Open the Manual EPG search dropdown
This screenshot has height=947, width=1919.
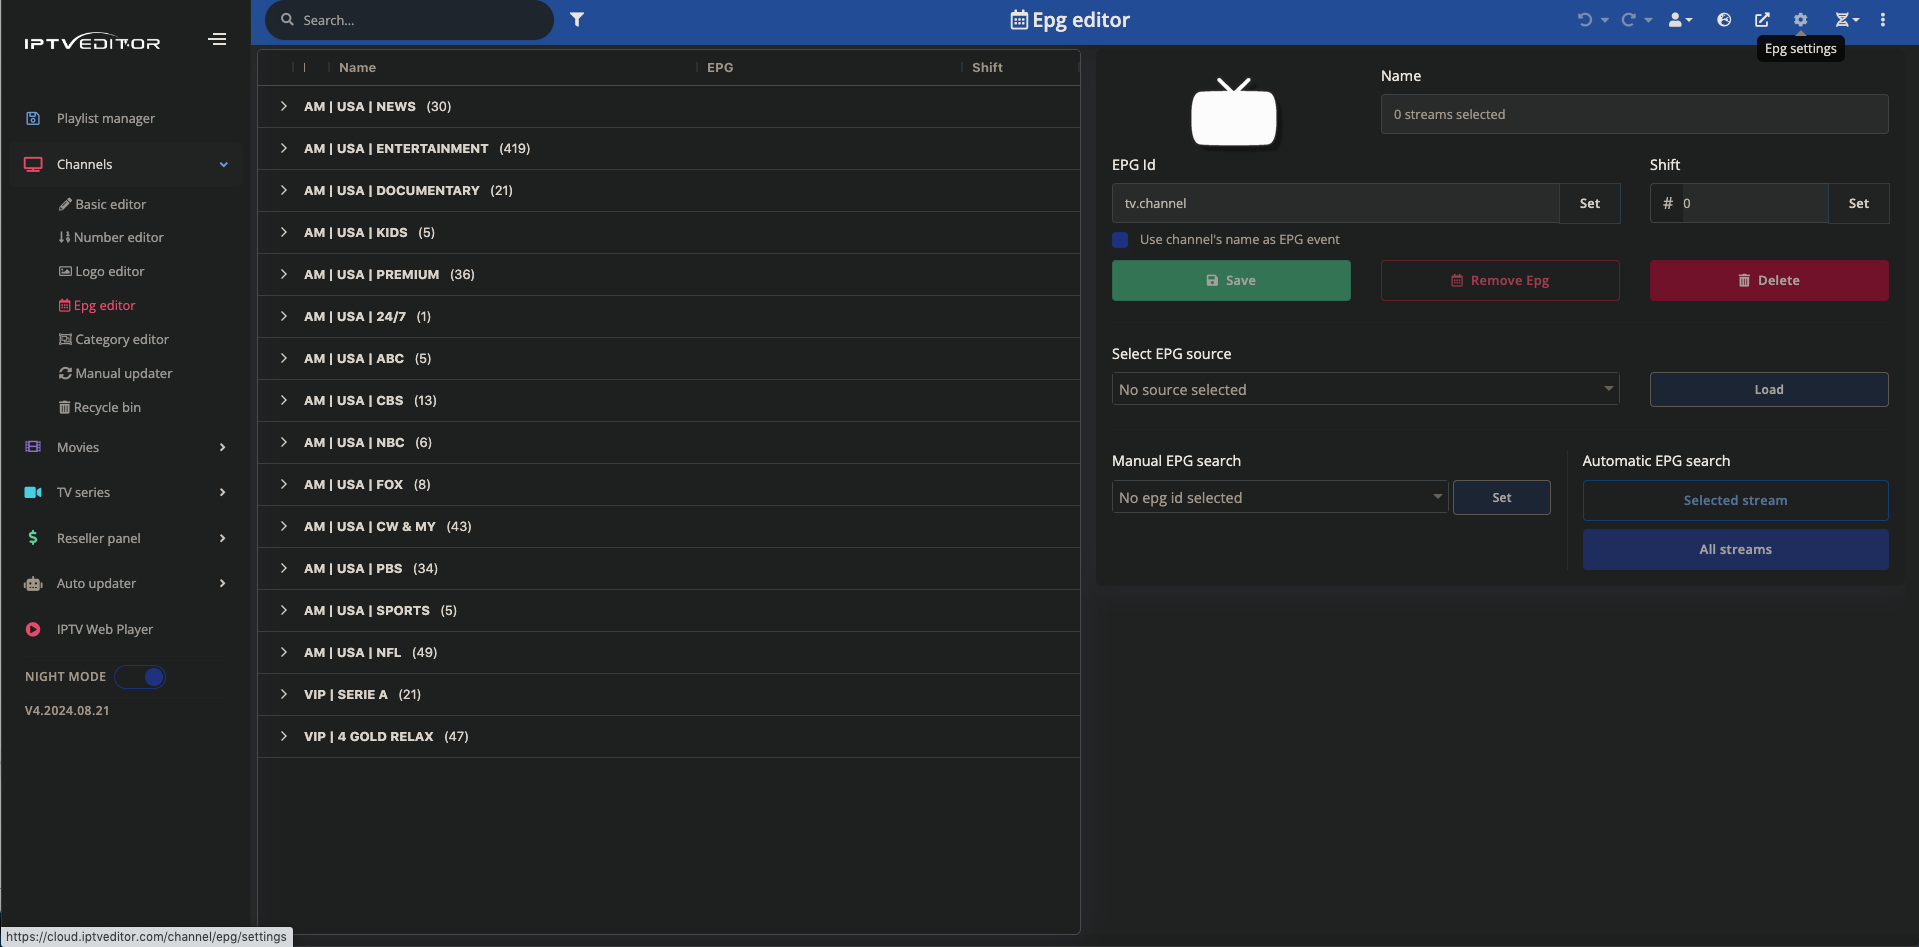(x=1279, y=497)
